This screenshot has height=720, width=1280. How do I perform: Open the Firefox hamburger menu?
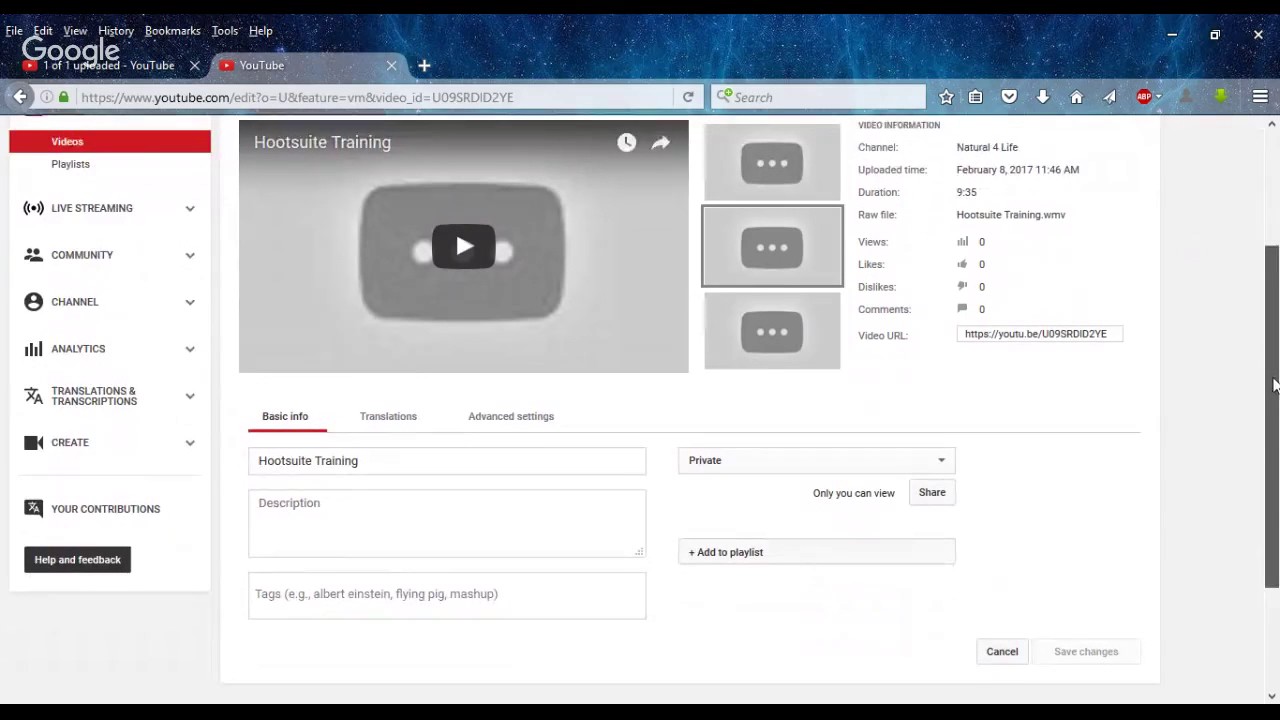pyautogui.click(x=1260, y=97)
